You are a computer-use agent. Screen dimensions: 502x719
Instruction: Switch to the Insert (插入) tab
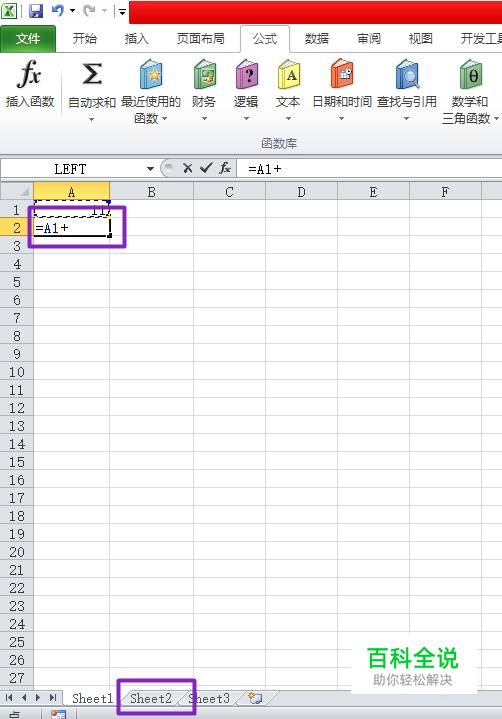[x=137, y=39]
